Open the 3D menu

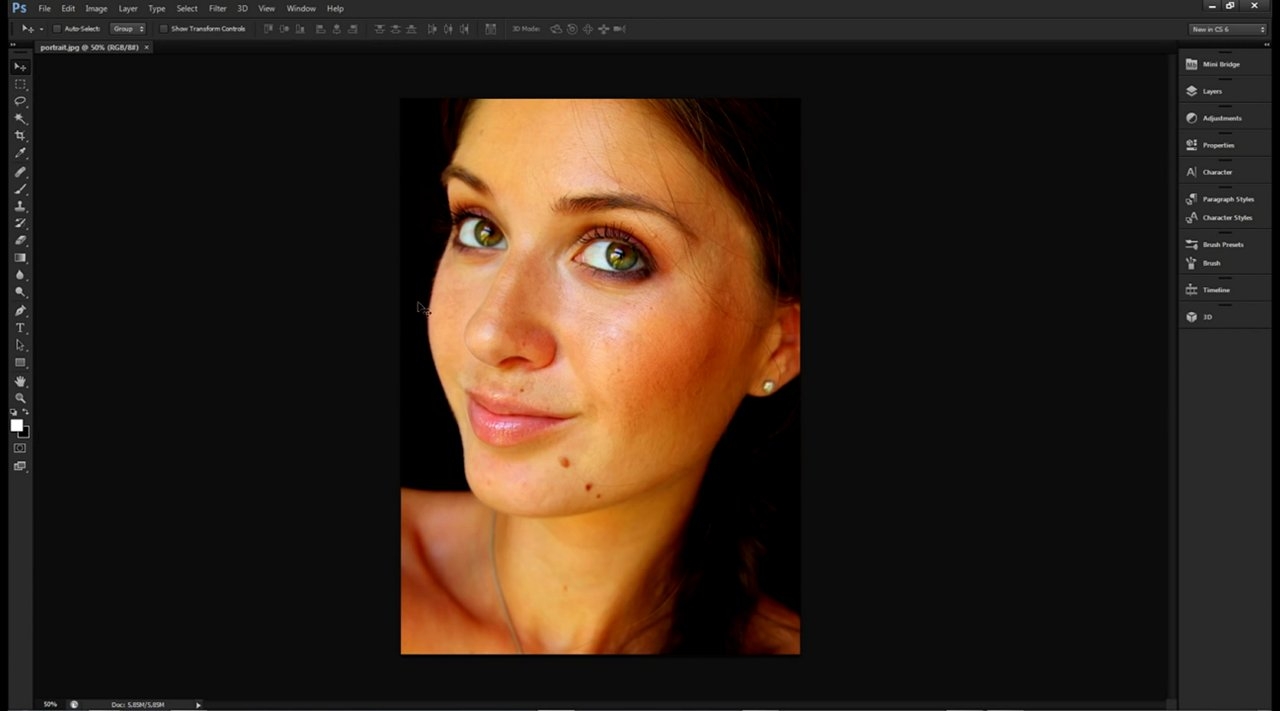tap(242, 8)
